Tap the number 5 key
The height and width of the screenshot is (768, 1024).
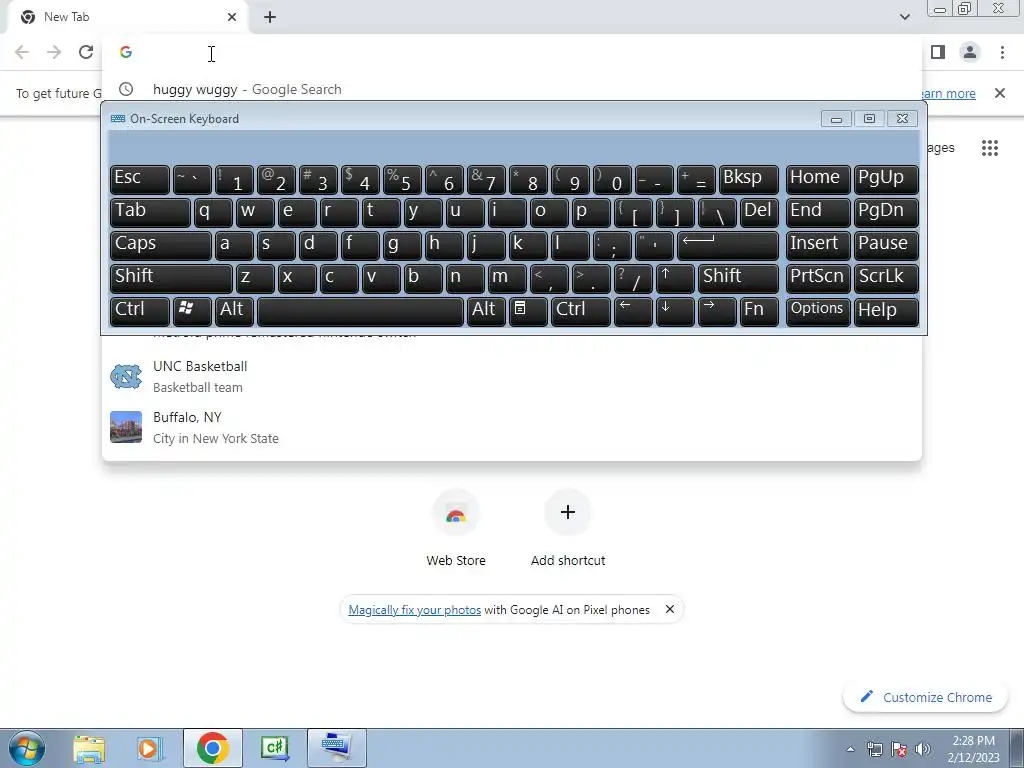(x=402, y=180)
